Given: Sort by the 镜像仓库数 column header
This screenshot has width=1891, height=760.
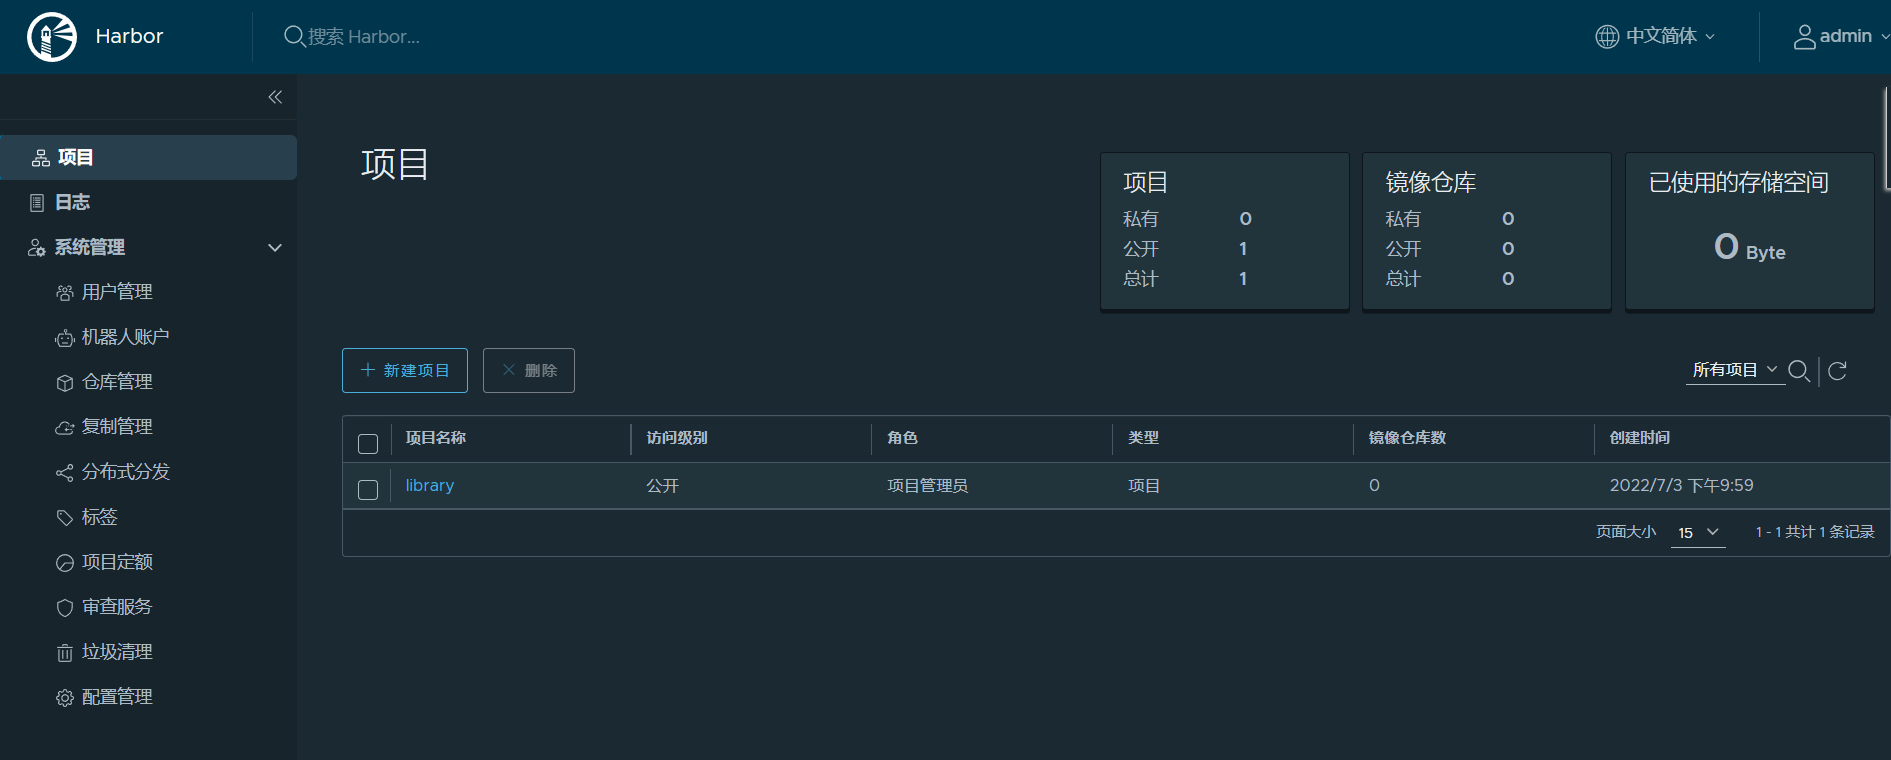Looking at the screenshot, I should (1407, 438).
